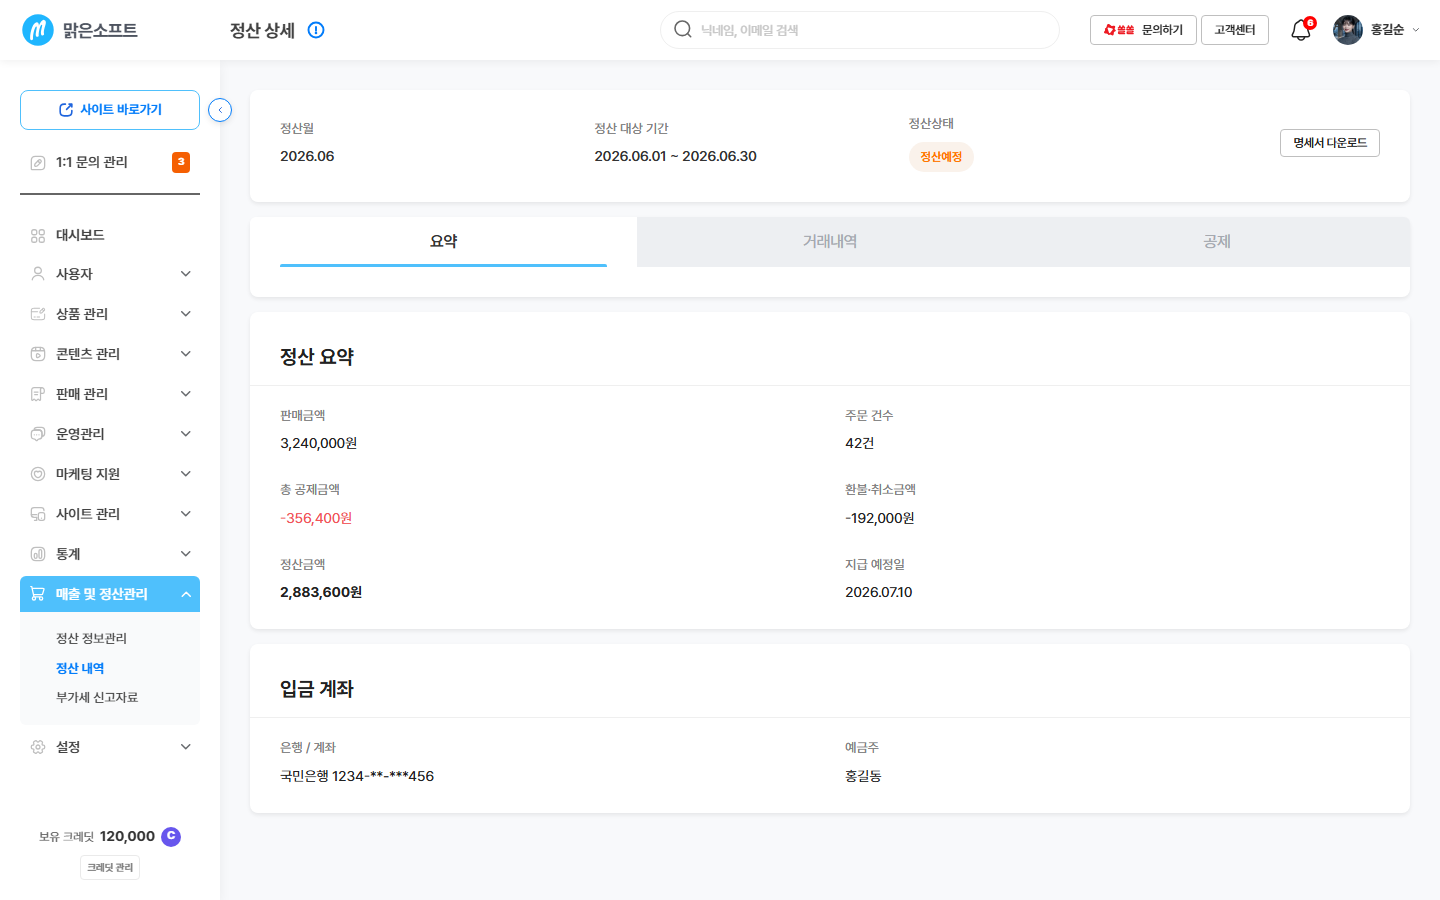
Task: Open the 고객센터 button
Action: point(1235,30)
